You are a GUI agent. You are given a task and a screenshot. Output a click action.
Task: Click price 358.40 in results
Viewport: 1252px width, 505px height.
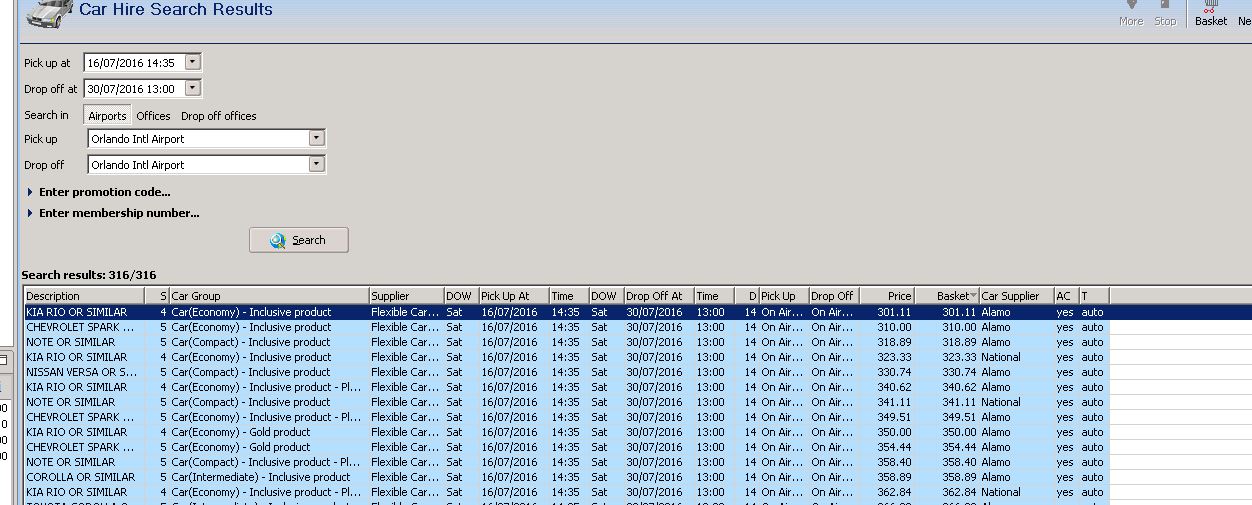point(894,462)
